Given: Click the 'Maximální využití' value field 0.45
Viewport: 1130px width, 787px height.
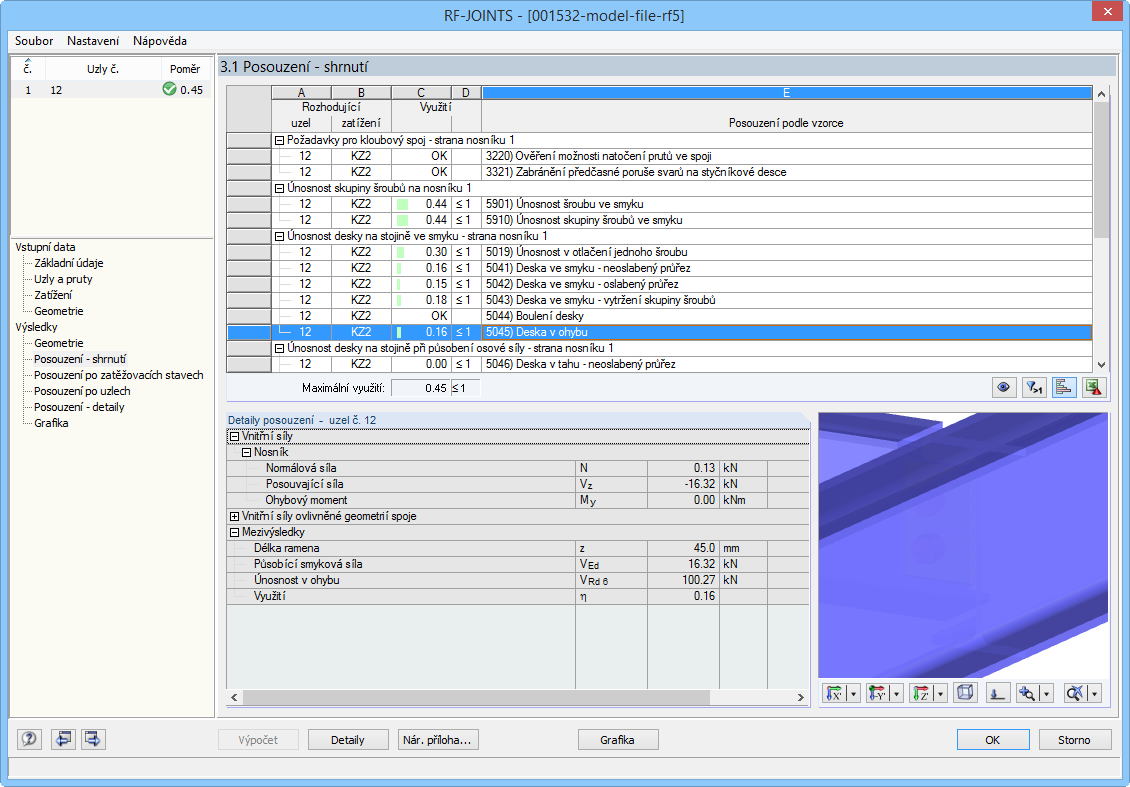Looking at the screenshot, I should (x=421, y=388).
